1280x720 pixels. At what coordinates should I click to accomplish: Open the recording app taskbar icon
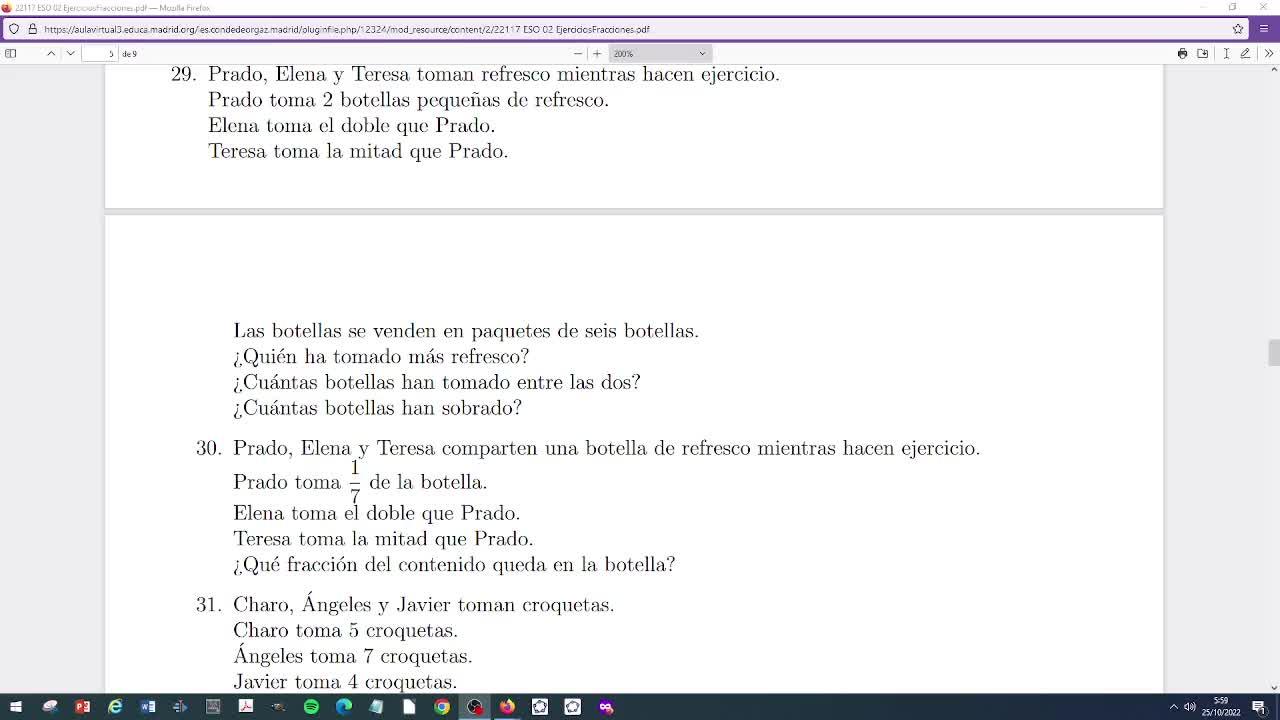coord(475,707)
